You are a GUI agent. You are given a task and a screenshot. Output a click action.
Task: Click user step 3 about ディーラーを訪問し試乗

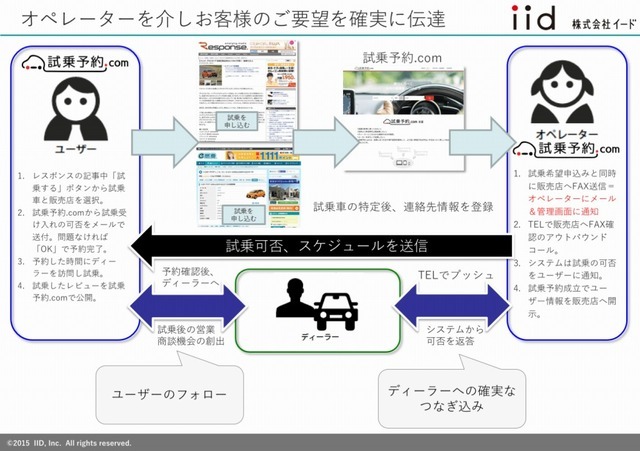[x=68, y=267]
